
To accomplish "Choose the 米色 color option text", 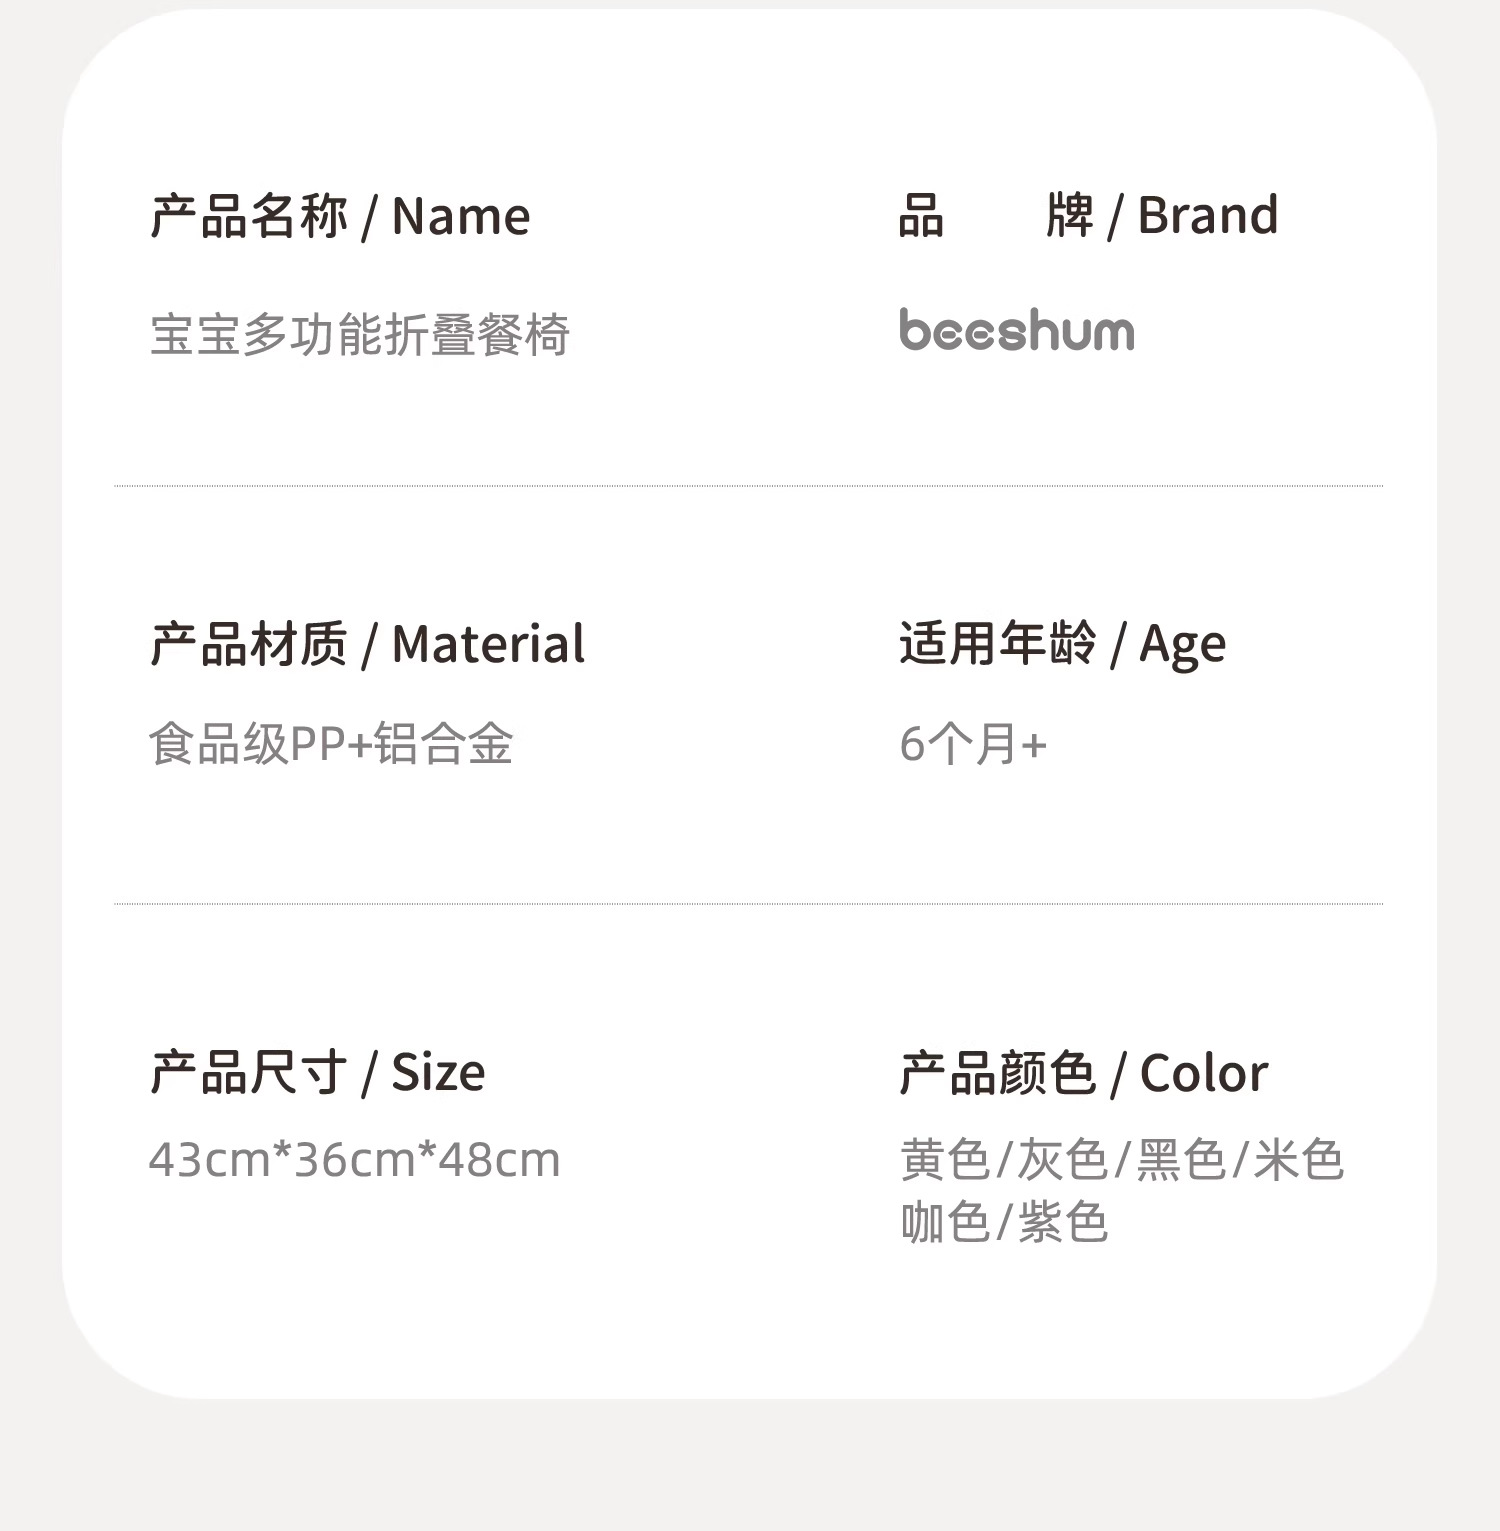I will 1298,1160.
